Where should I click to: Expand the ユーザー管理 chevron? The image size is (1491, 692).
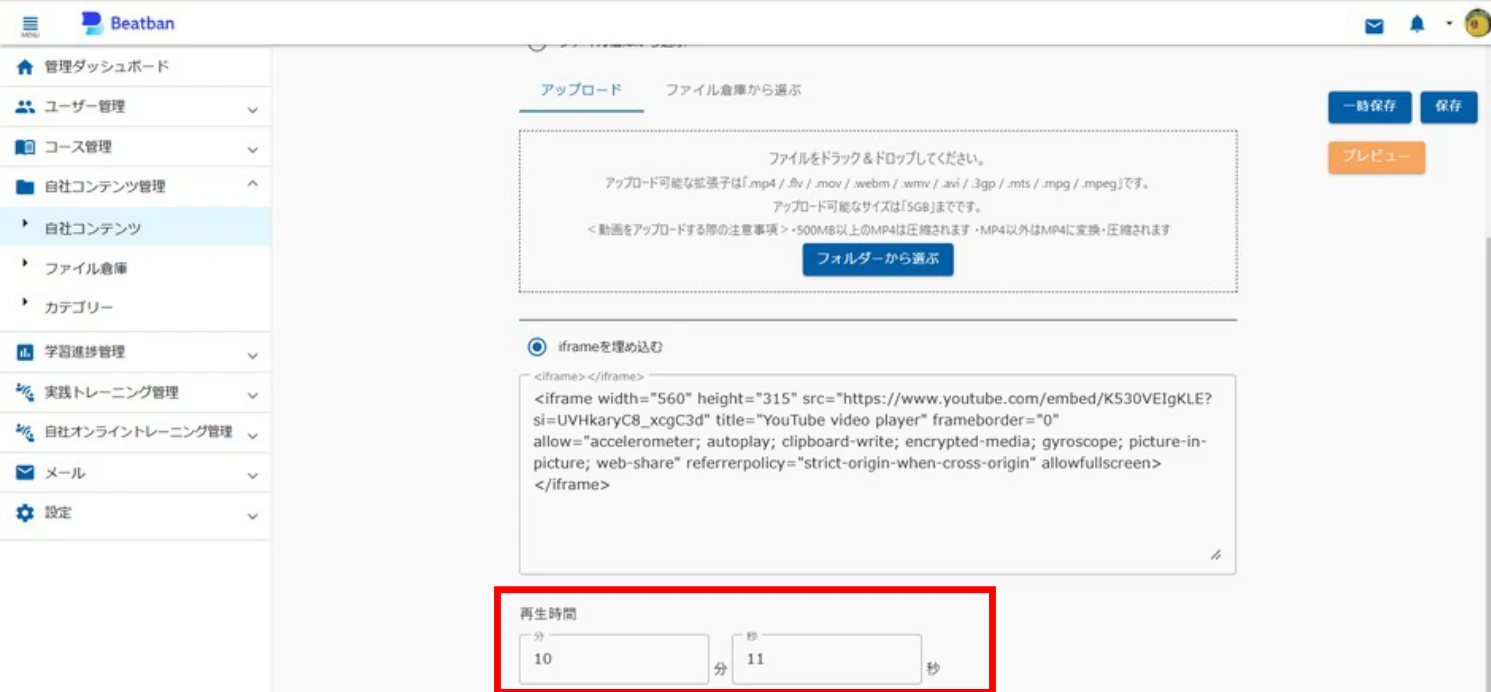[252, 110]
